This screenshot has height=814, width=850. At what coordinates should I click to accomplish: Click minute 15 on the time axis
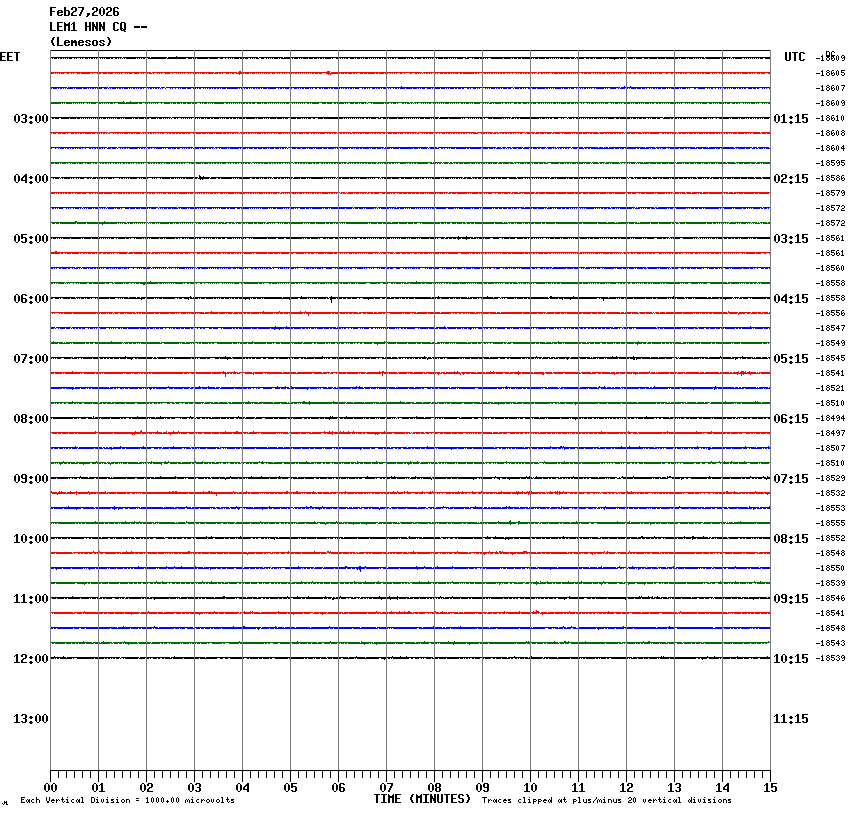[x=770, y=788]
